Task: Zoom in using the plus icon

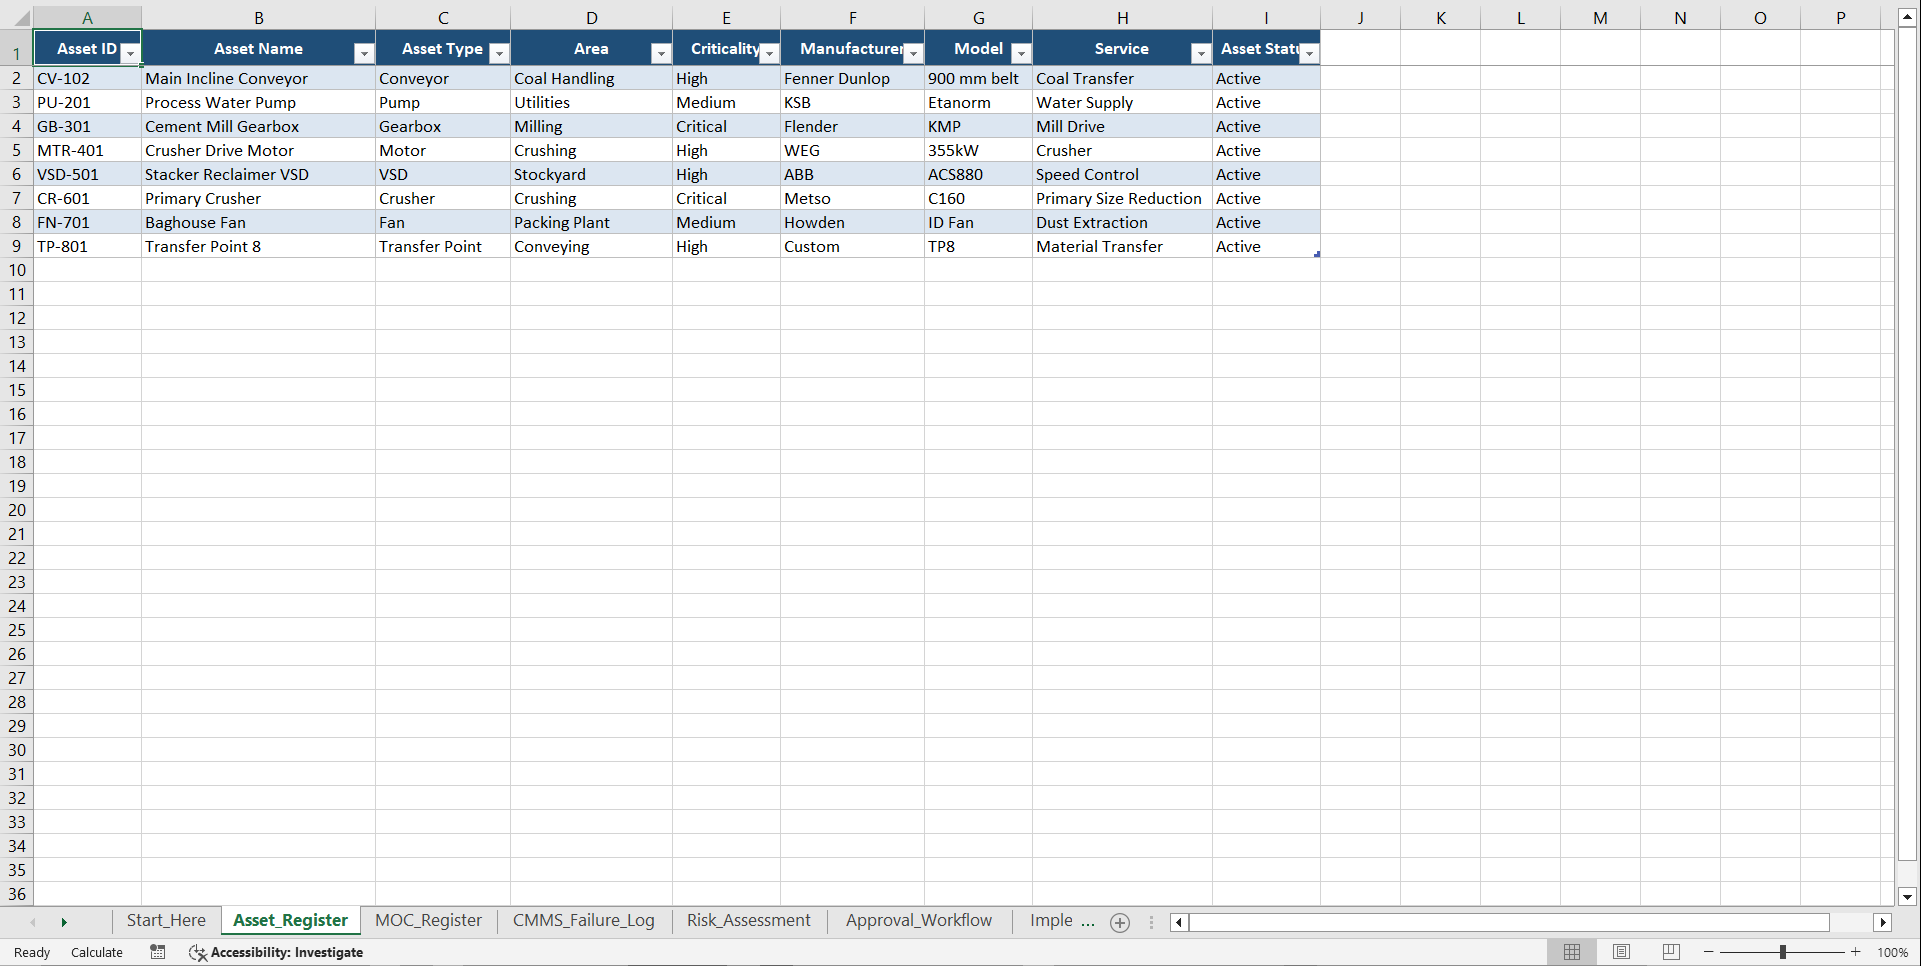Action: 1855,952
